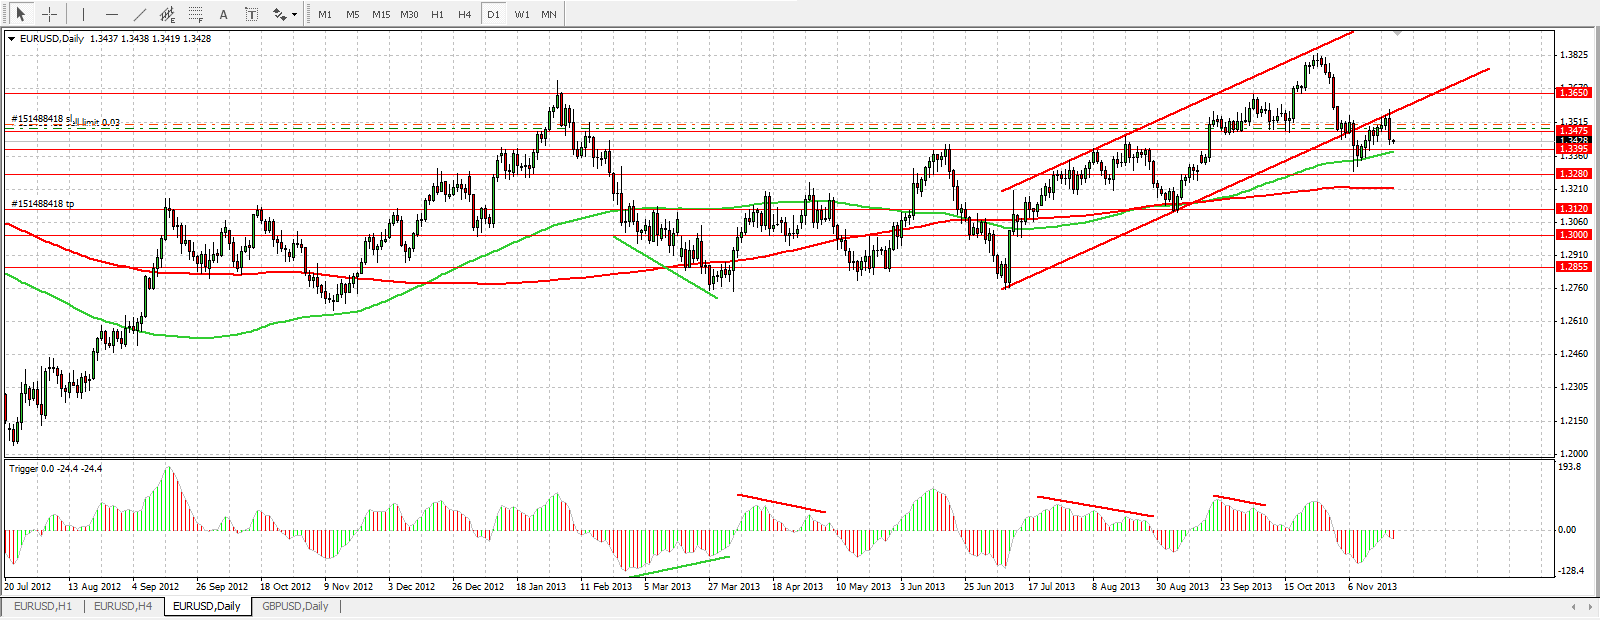Click the 1.2000 price axis value
1600x620 pixels.
[1574, 454]
